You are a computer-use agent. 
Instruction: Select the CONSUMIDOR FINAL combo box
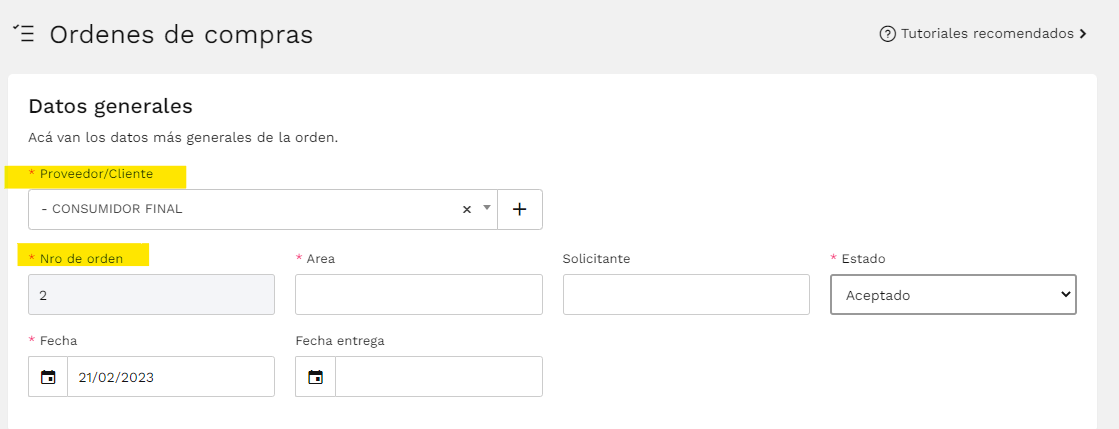[x=263, y=209]
